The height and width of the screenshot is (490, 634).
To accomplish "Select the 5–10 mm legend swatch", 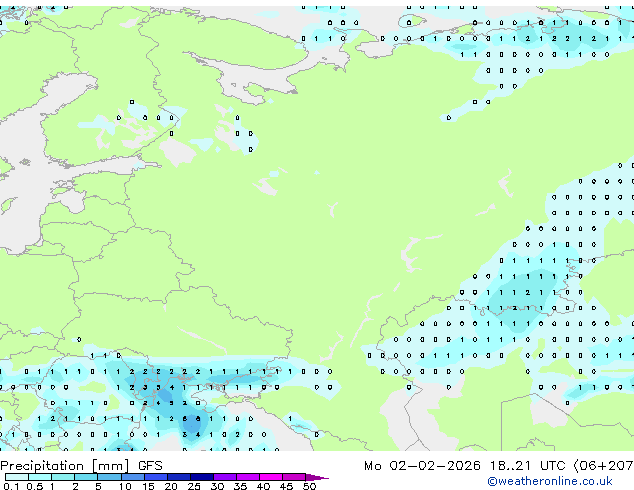I will click(109, 477).
